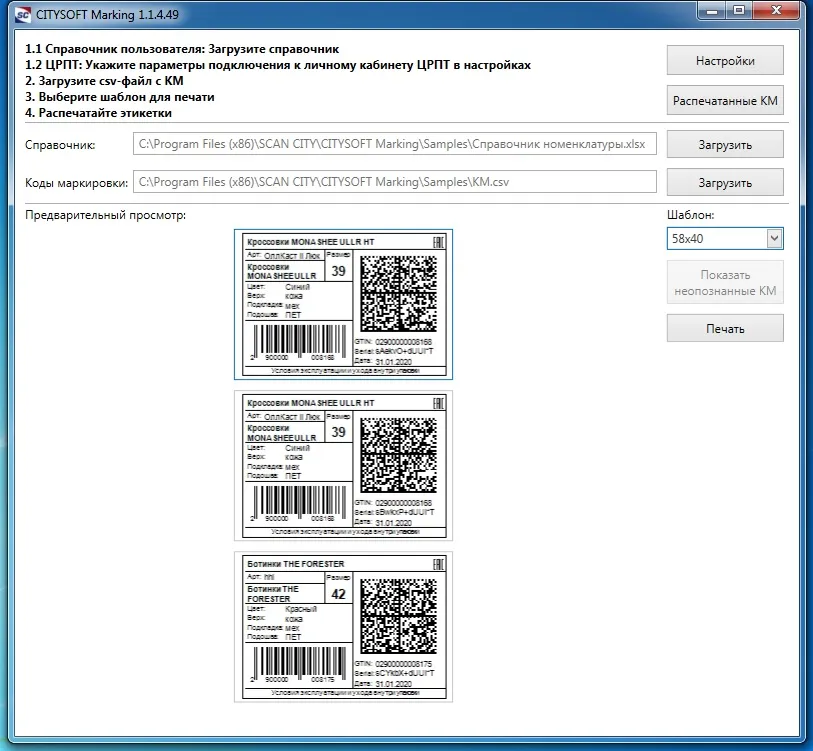The image size is (813, 751).
Task: Load the Справочник file with Загрузить
Action: point(725,145)
